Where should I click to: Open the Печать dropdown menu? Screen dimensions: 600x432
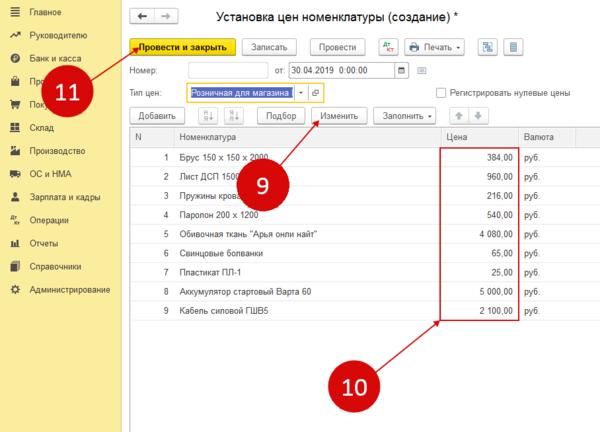click(438, 47)
